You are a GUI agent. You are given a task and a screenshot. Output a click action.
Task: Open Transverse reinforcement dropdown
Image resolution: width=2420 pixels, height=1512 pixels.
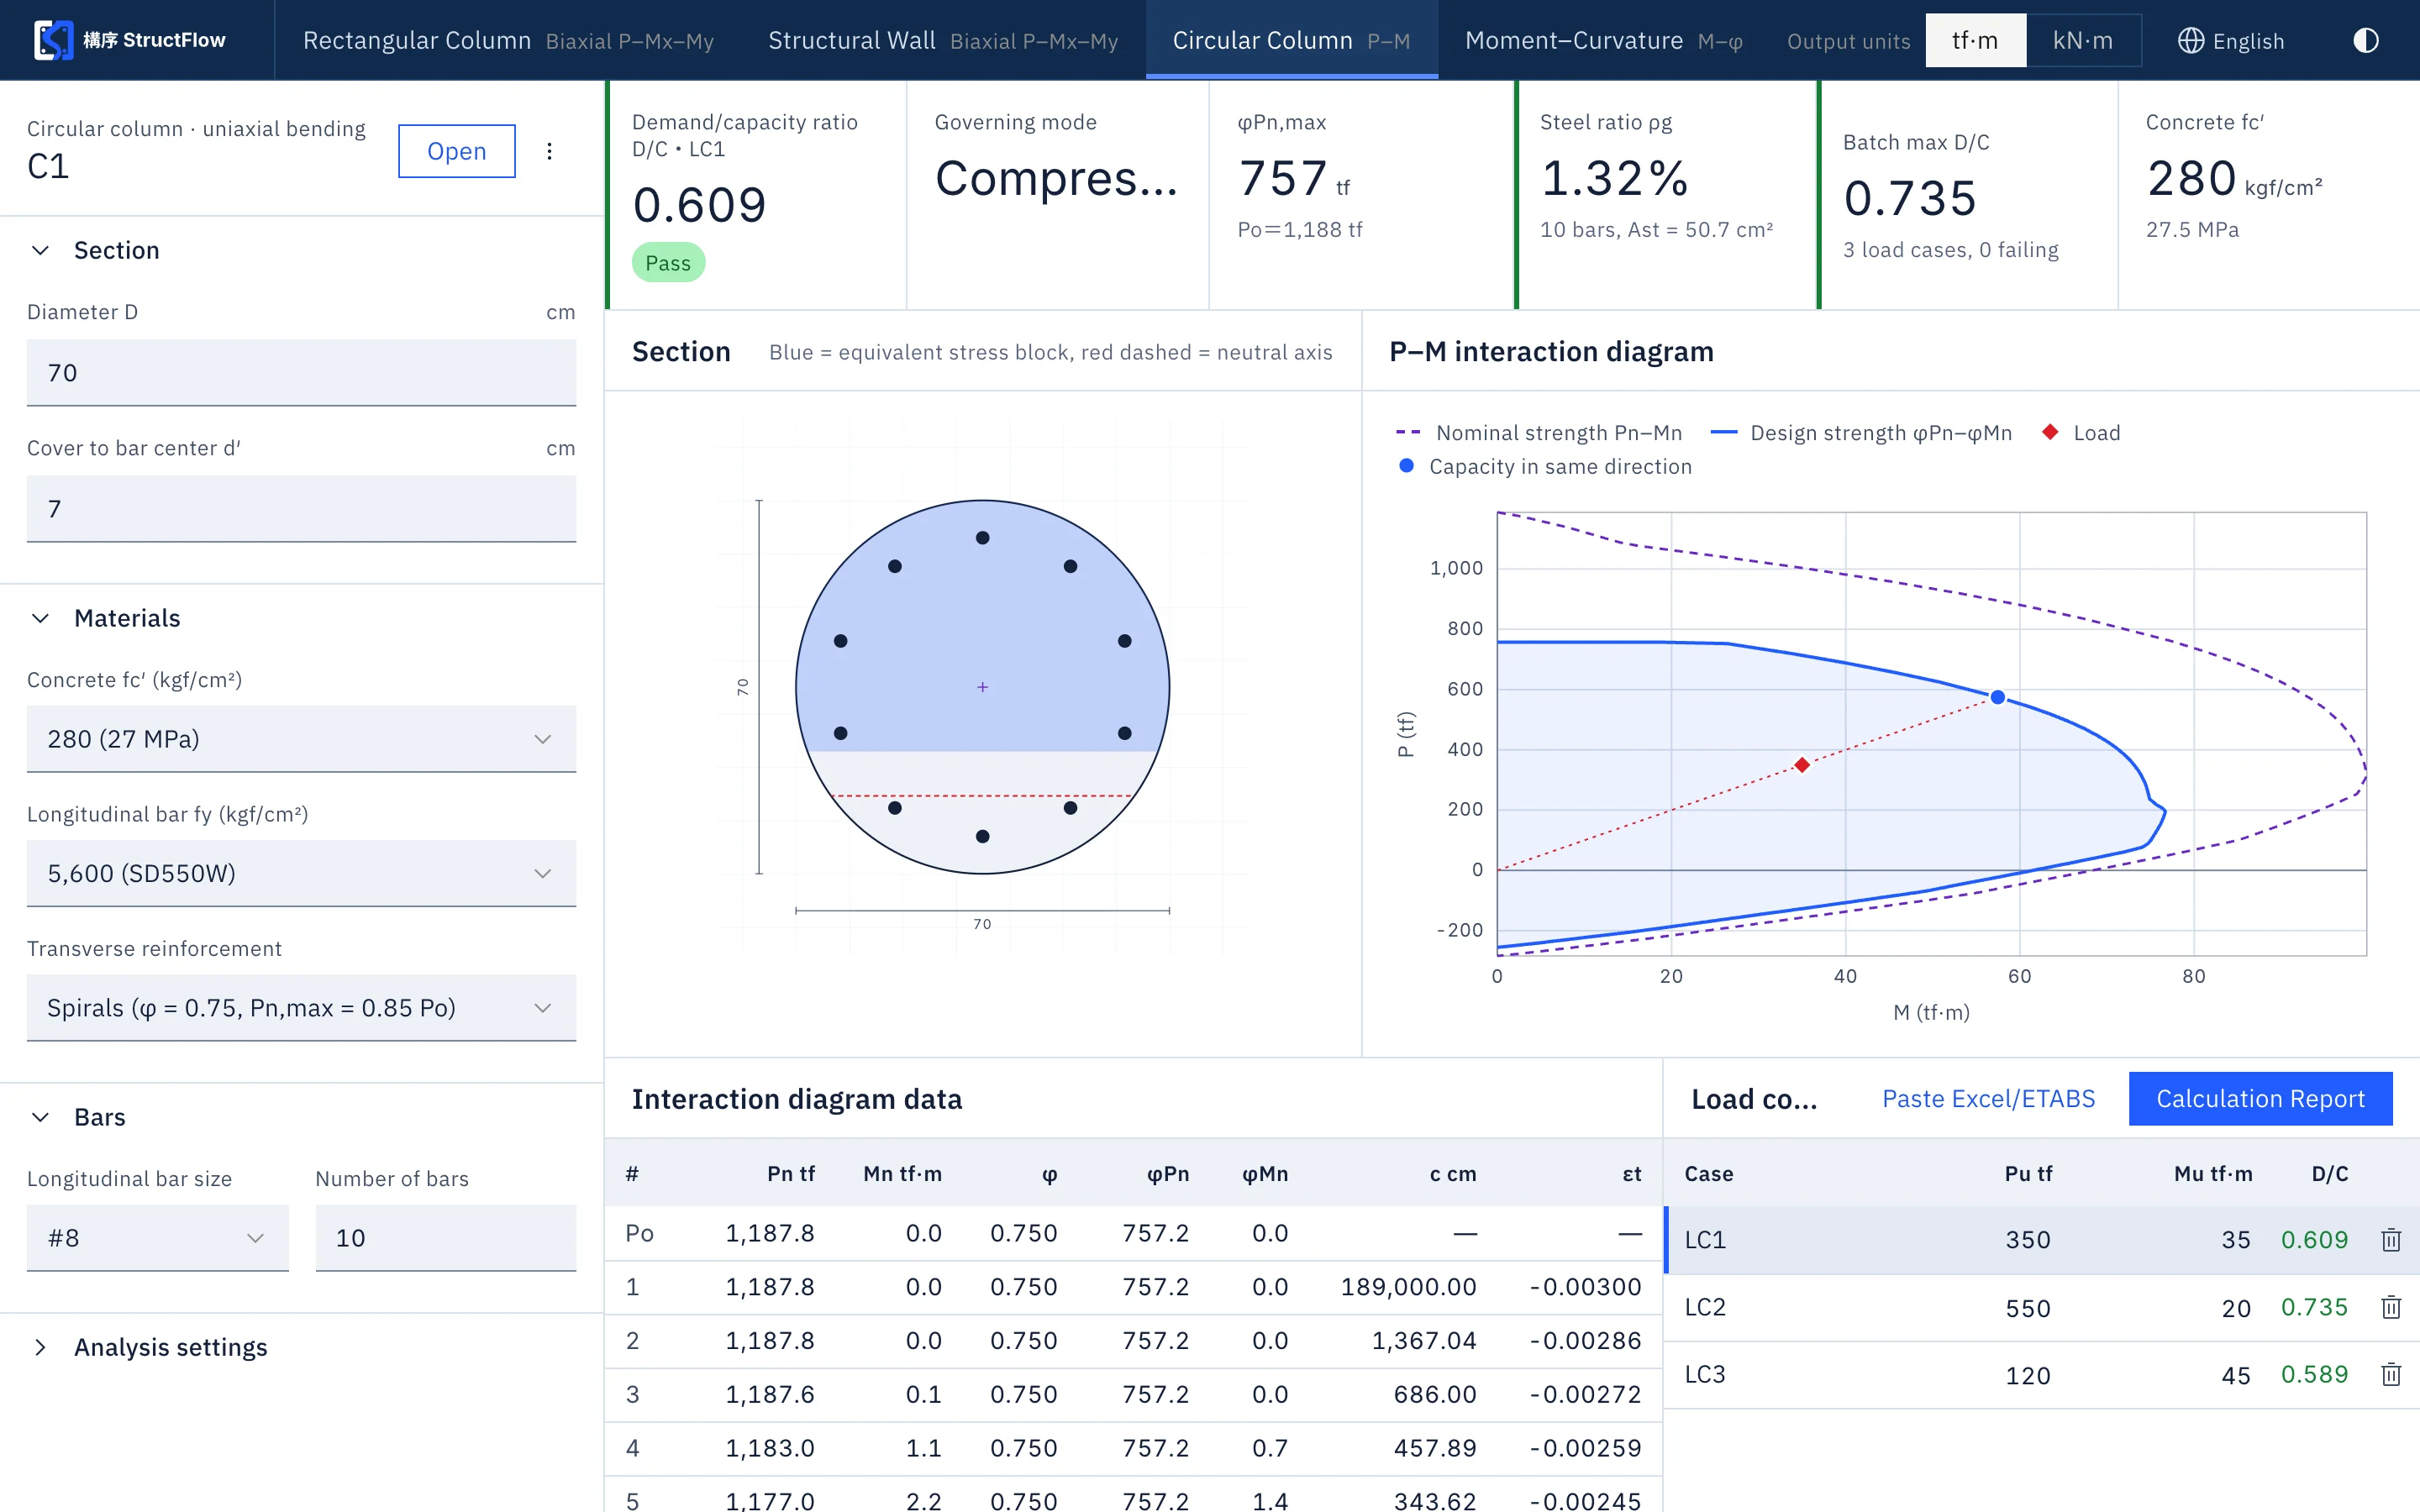[301, 1008]
